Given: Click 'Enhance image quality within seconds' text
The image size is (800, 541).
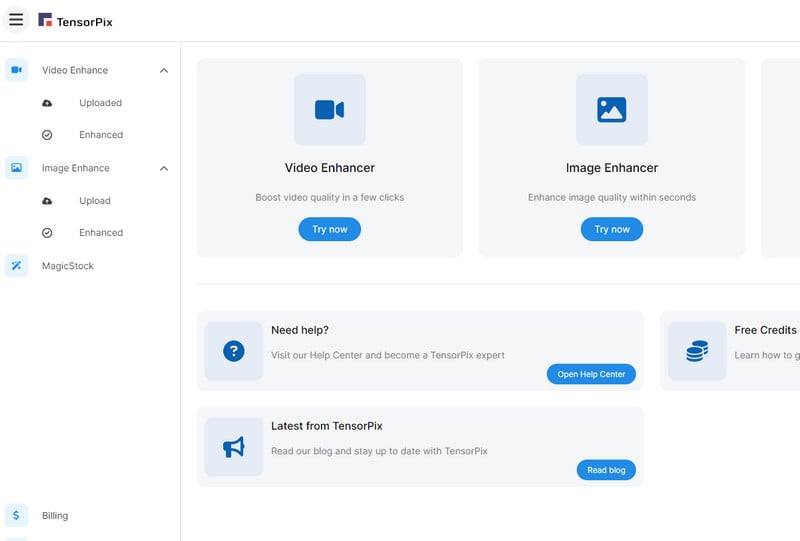Looking at the screenshot, I should pyautogui.click(x=612, y=198).
